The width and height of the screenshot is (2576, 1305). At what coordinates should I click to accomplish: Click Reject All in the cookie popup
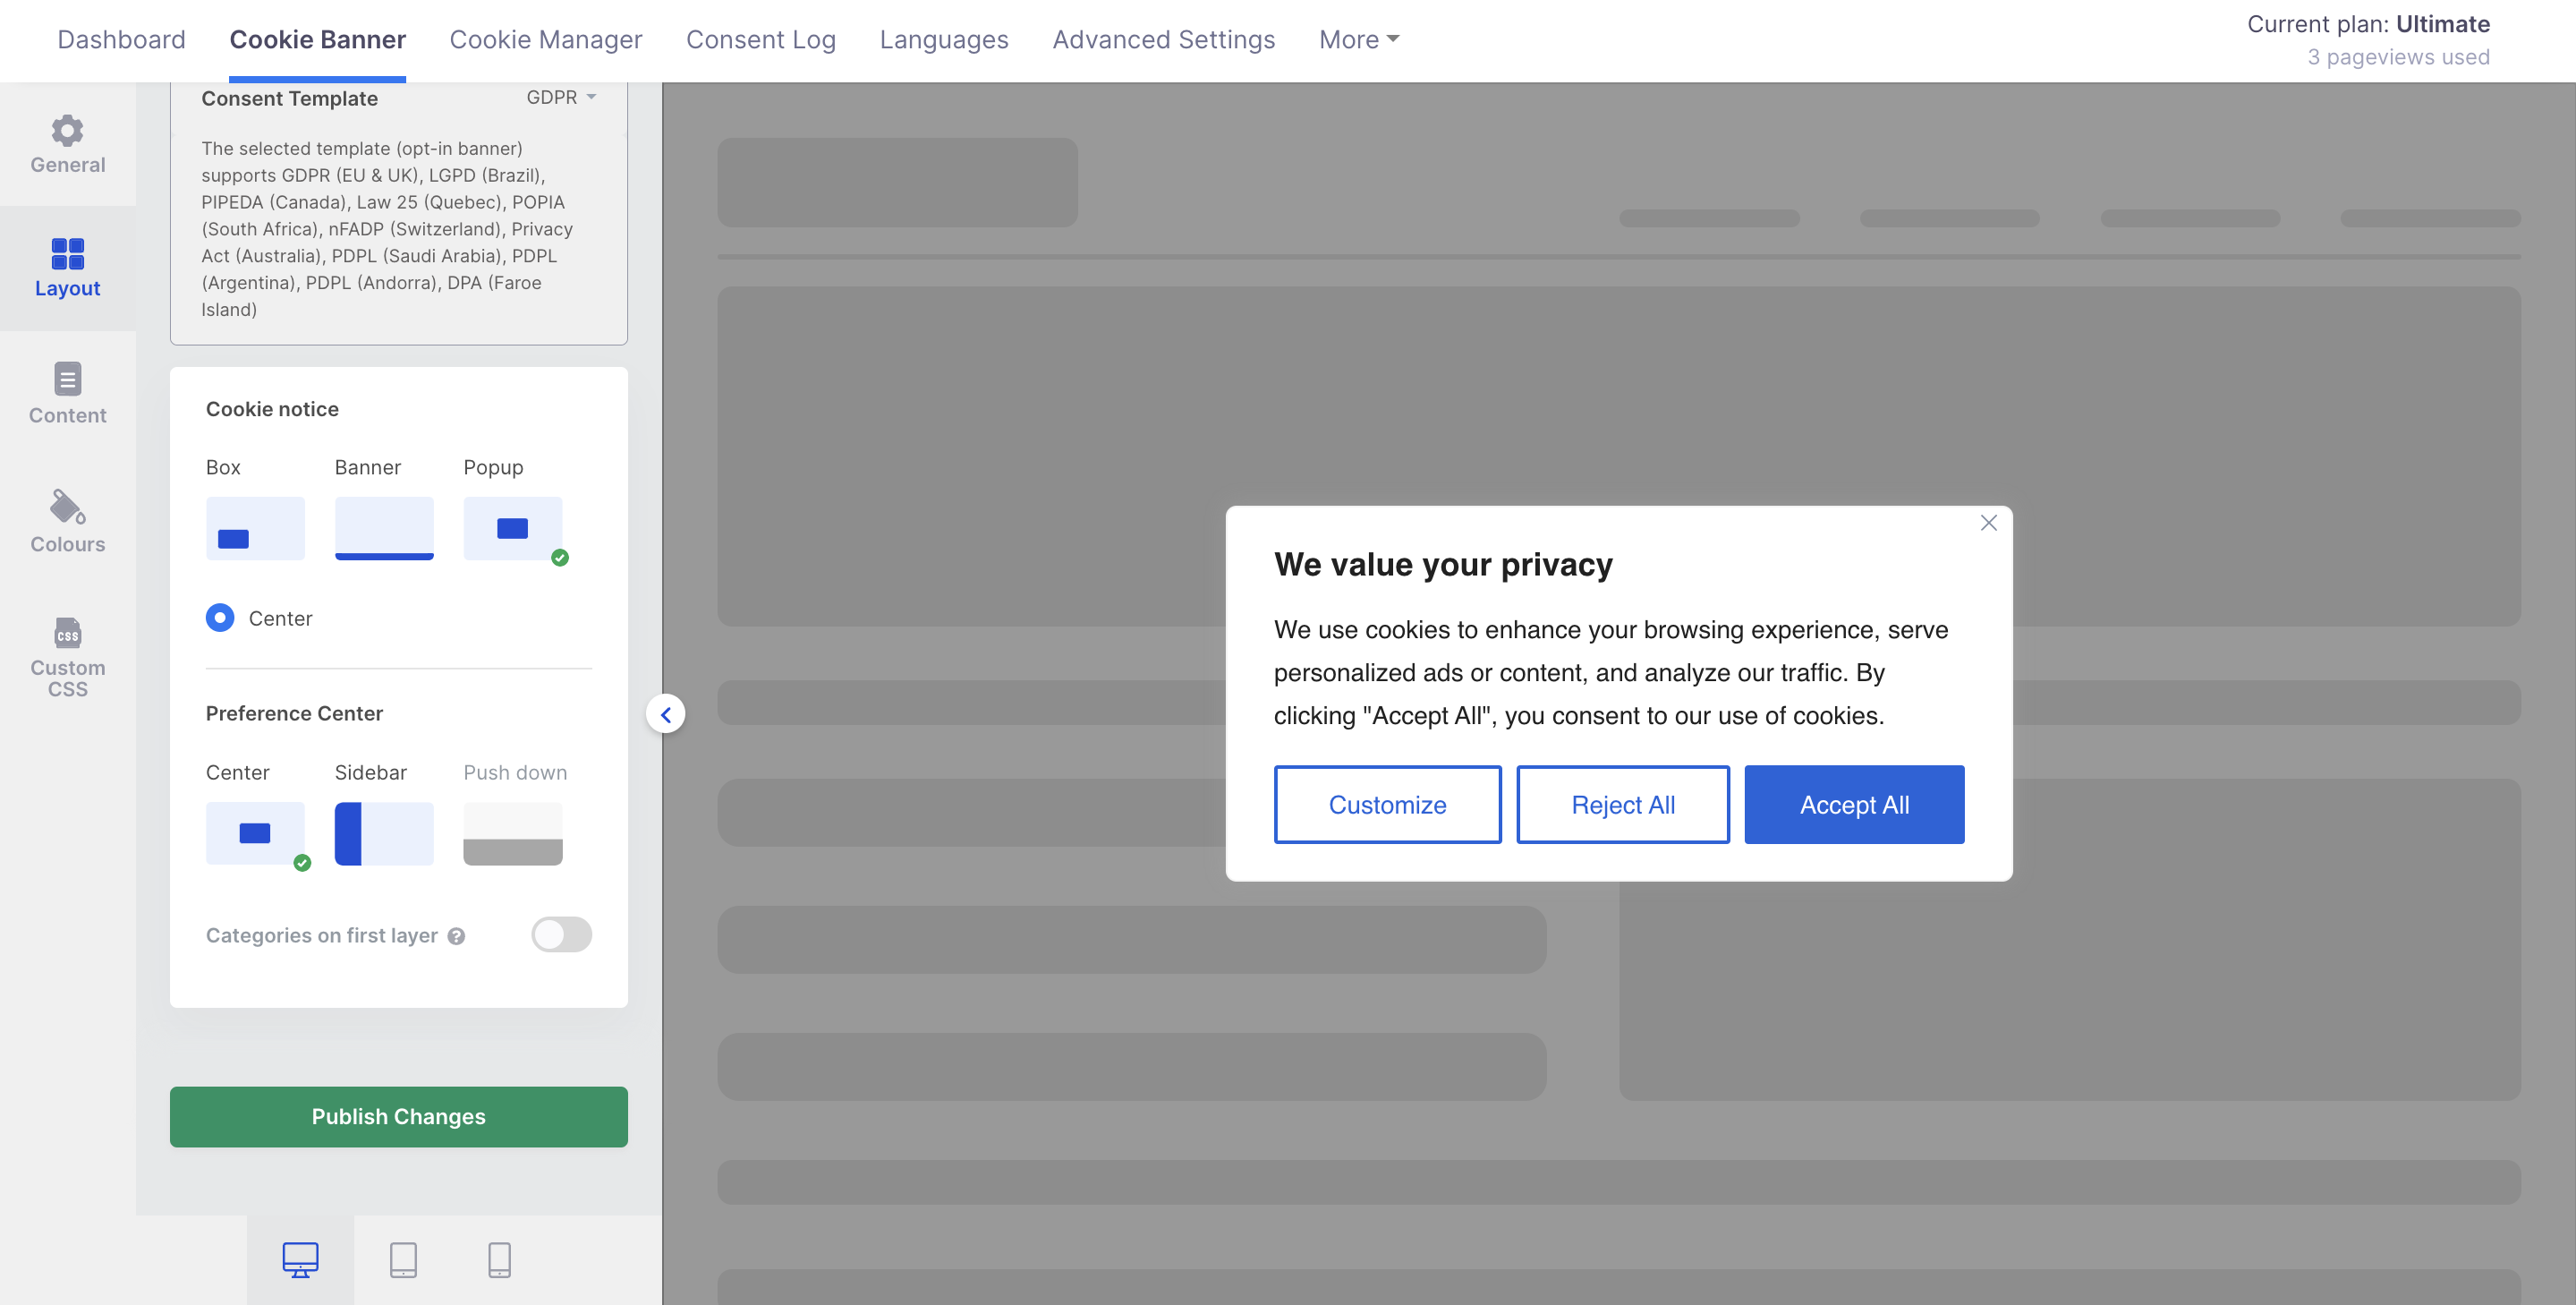pyautogui.click(x=1622, y=804)
